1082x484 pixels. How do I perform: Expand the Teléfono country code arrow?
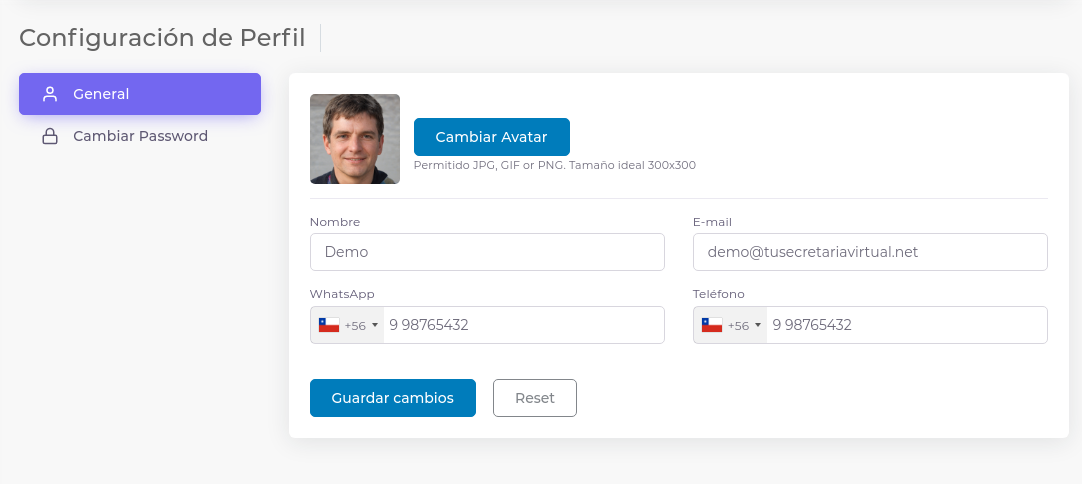pos(758,325)
